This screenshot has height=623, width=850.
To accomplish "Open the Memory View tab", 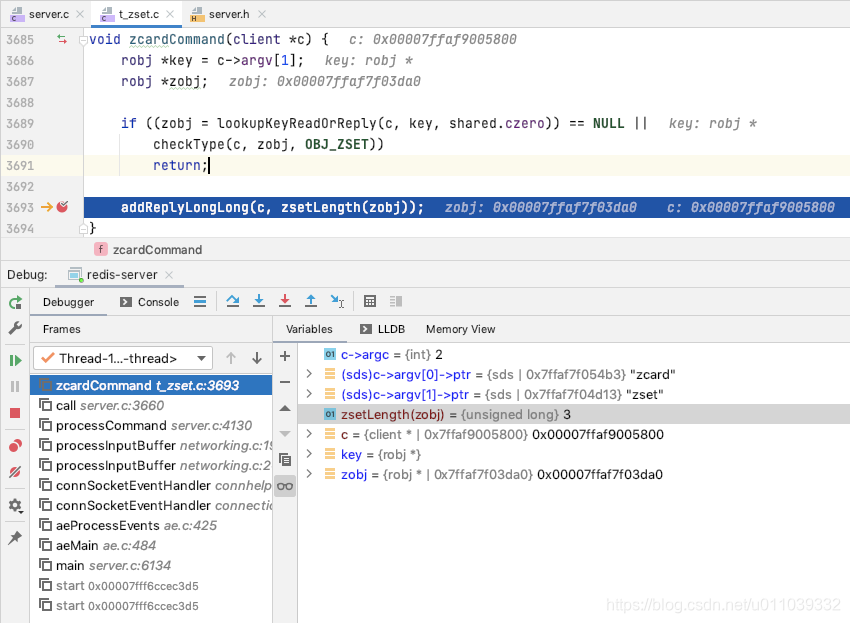I will pyautogui.click(x=460, y=329).
